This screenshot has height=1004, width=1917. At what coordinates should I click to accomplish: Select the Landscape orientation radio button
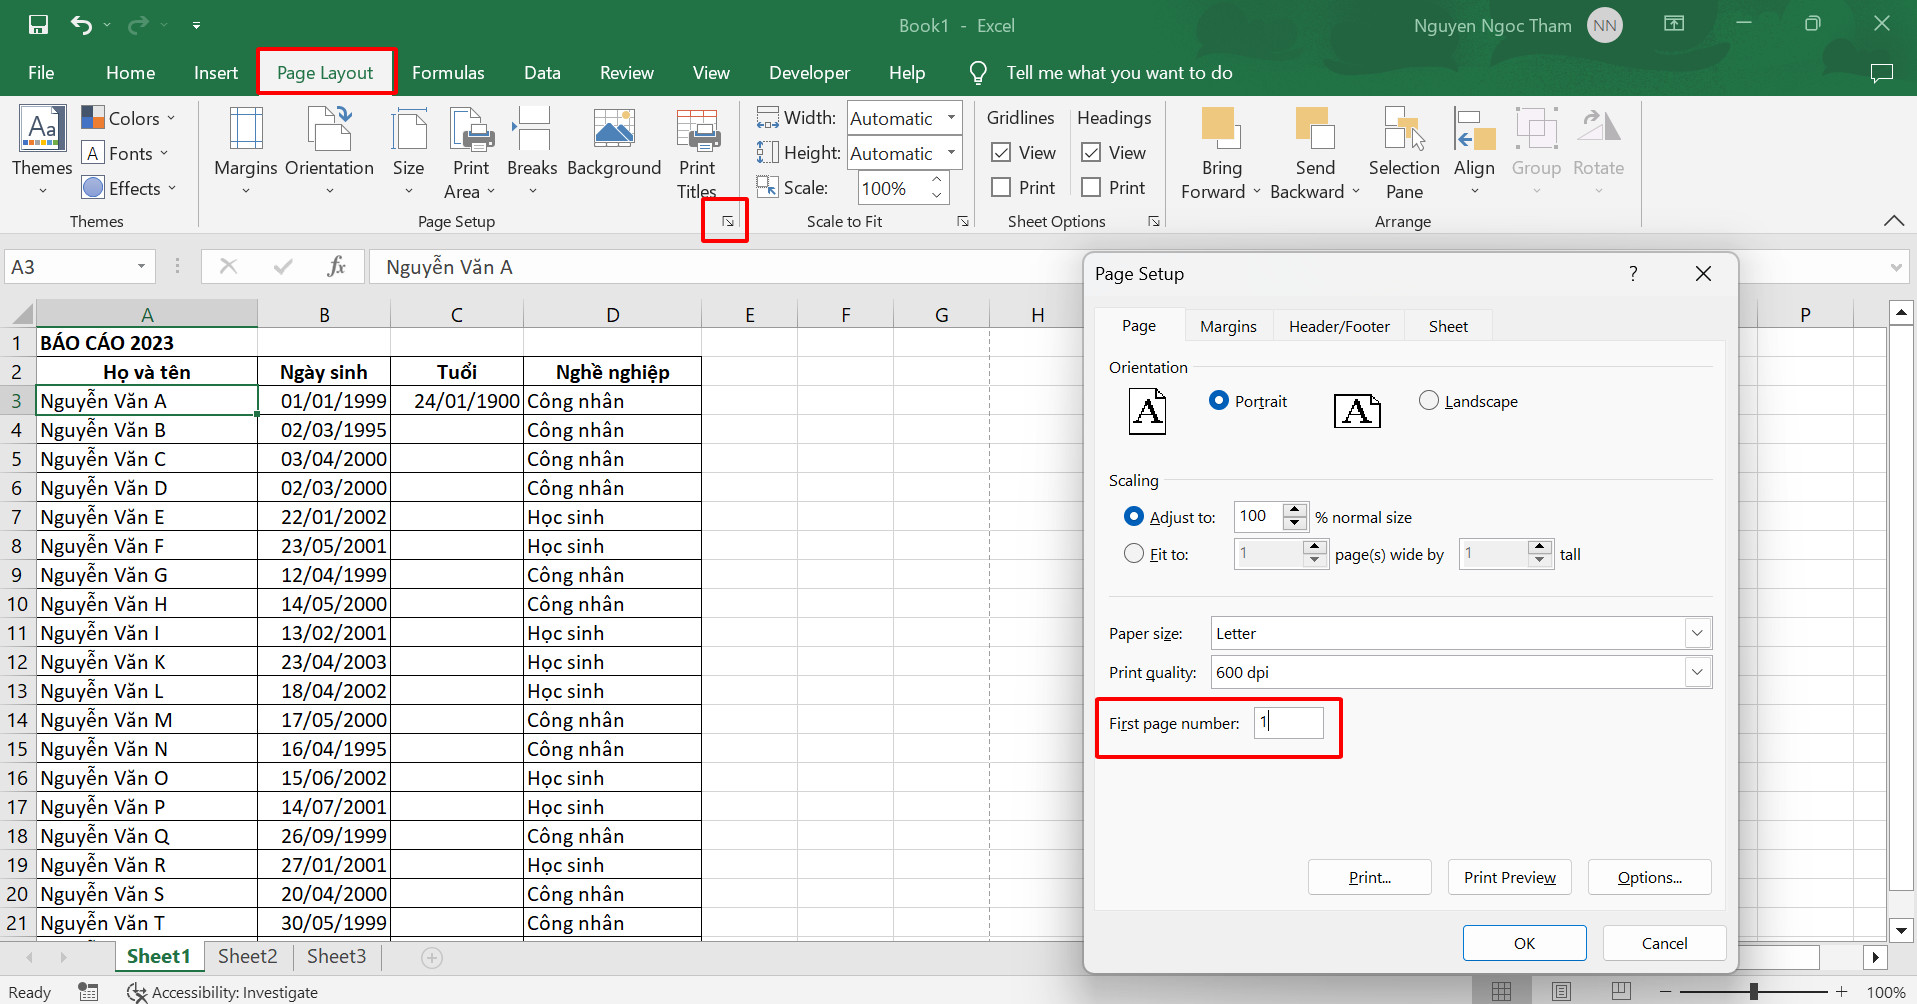pos(1429,401)
